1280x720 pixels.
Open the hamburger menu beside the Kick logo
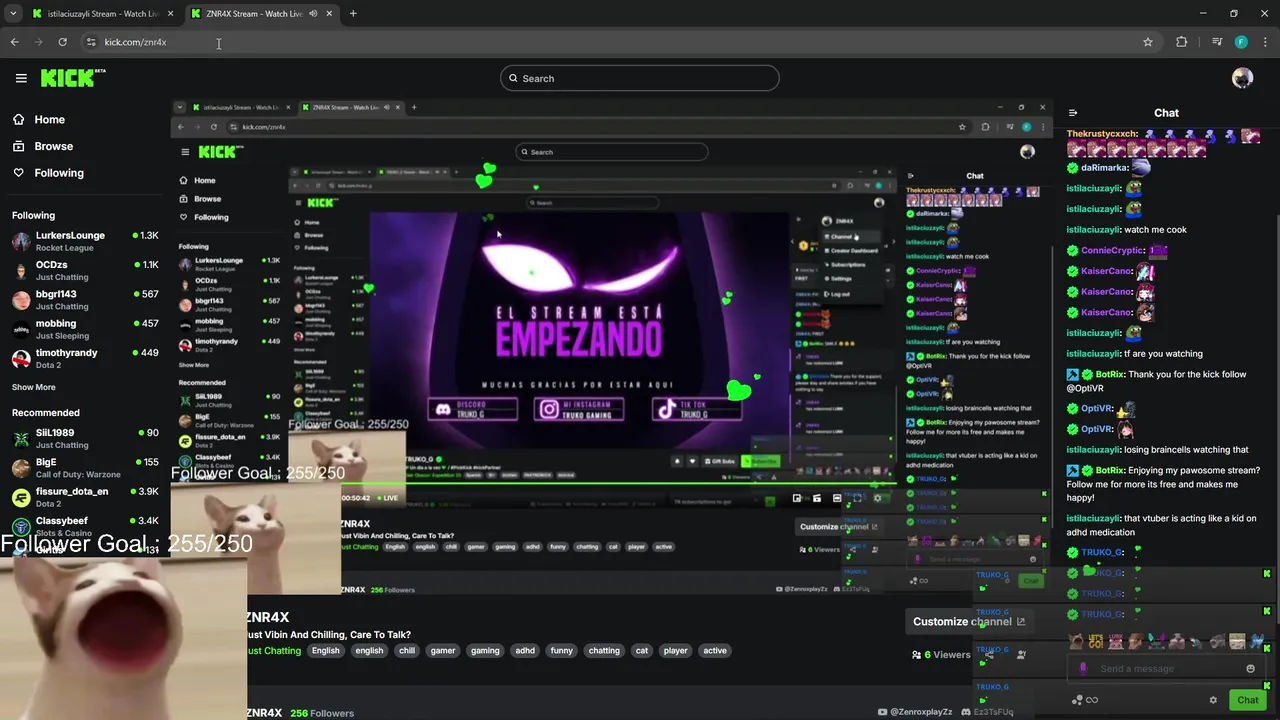[x=21, y=78]
